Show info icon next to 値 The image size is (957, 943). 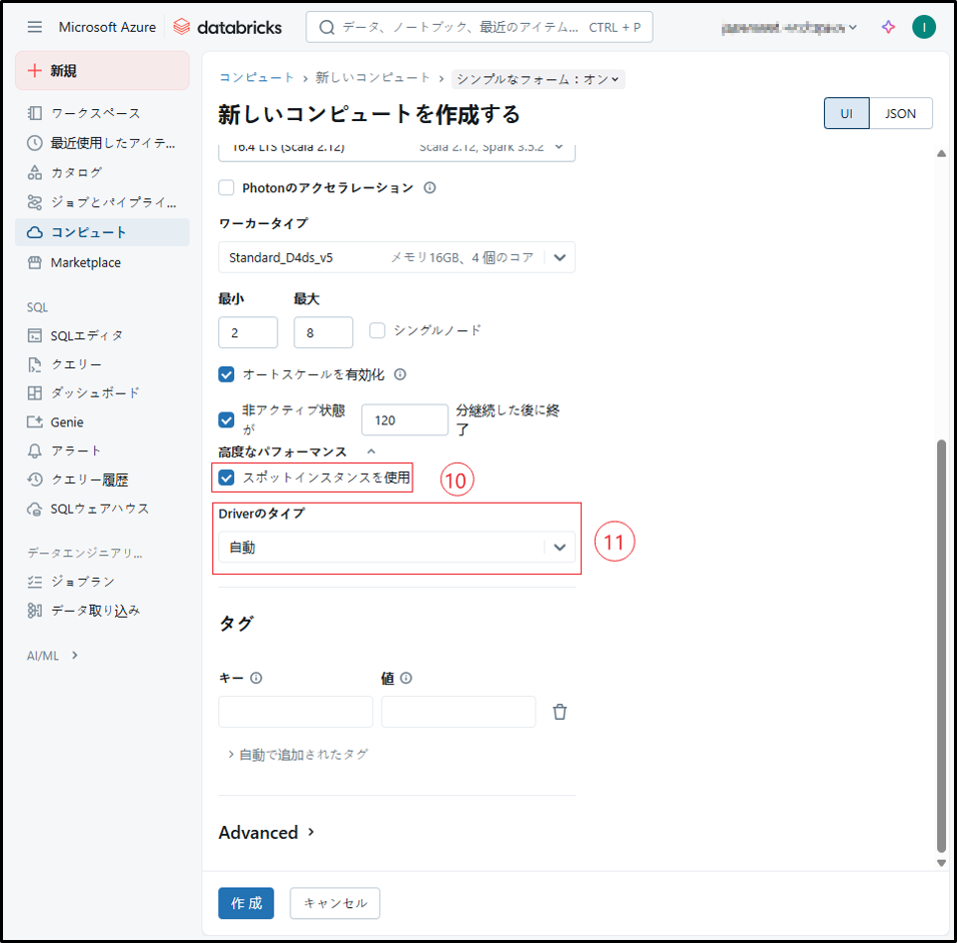click(406, 678)
